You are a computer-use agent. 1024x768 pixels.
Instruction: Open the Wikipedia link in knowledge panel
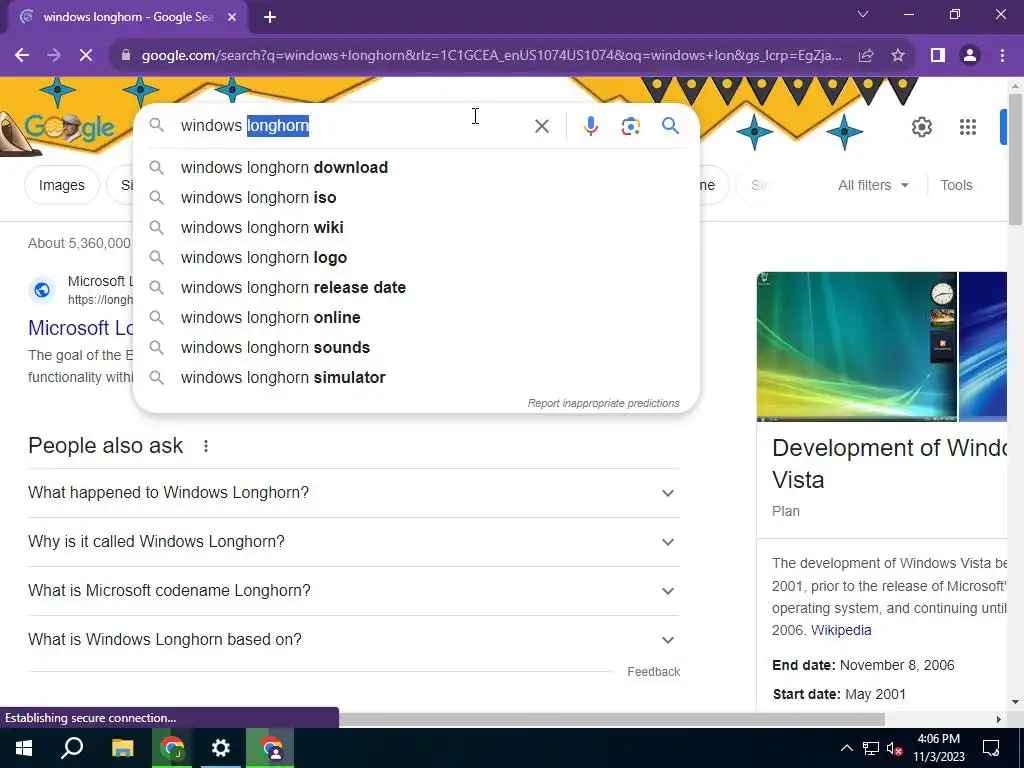tap(840, 630)
